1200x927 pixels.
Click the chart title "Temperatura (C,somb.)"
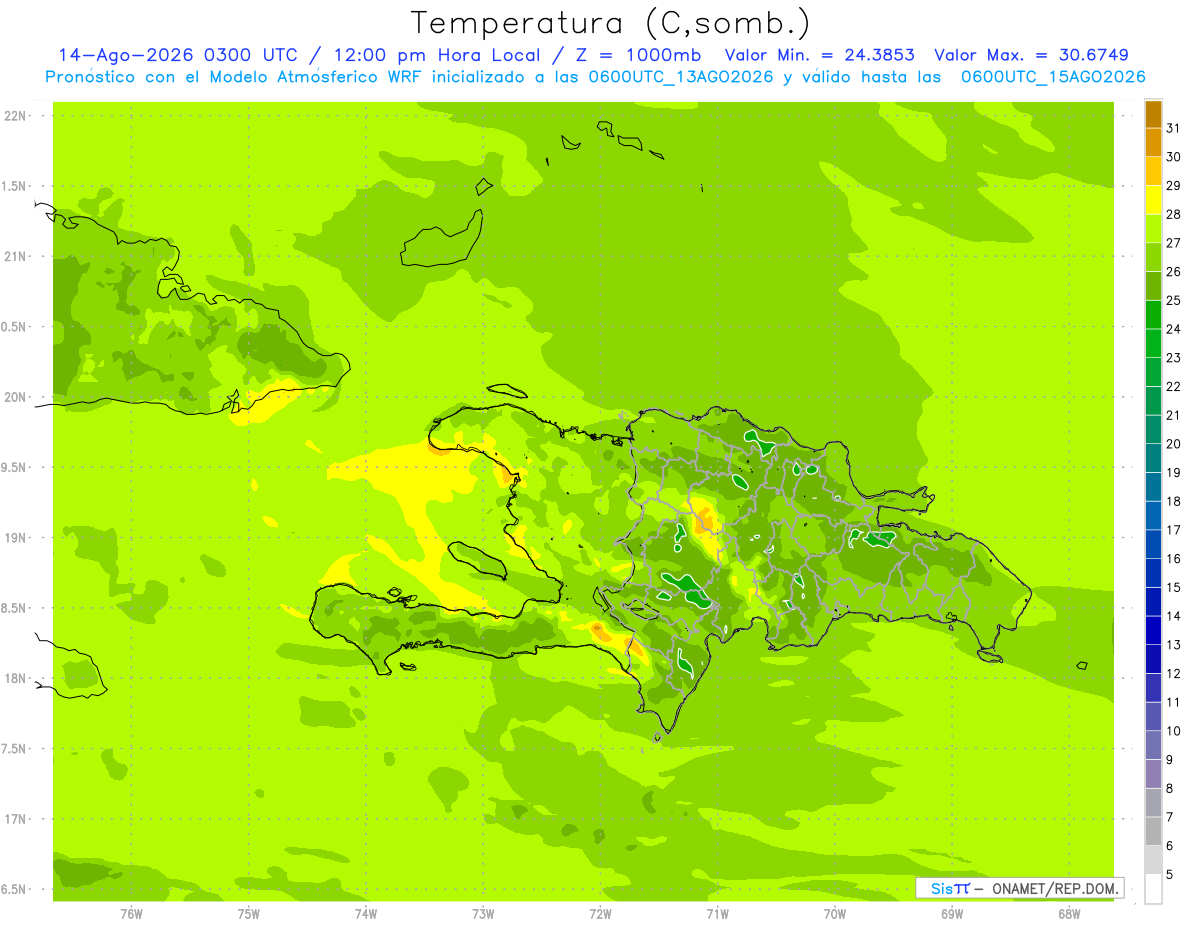click(x=610, y=23)
